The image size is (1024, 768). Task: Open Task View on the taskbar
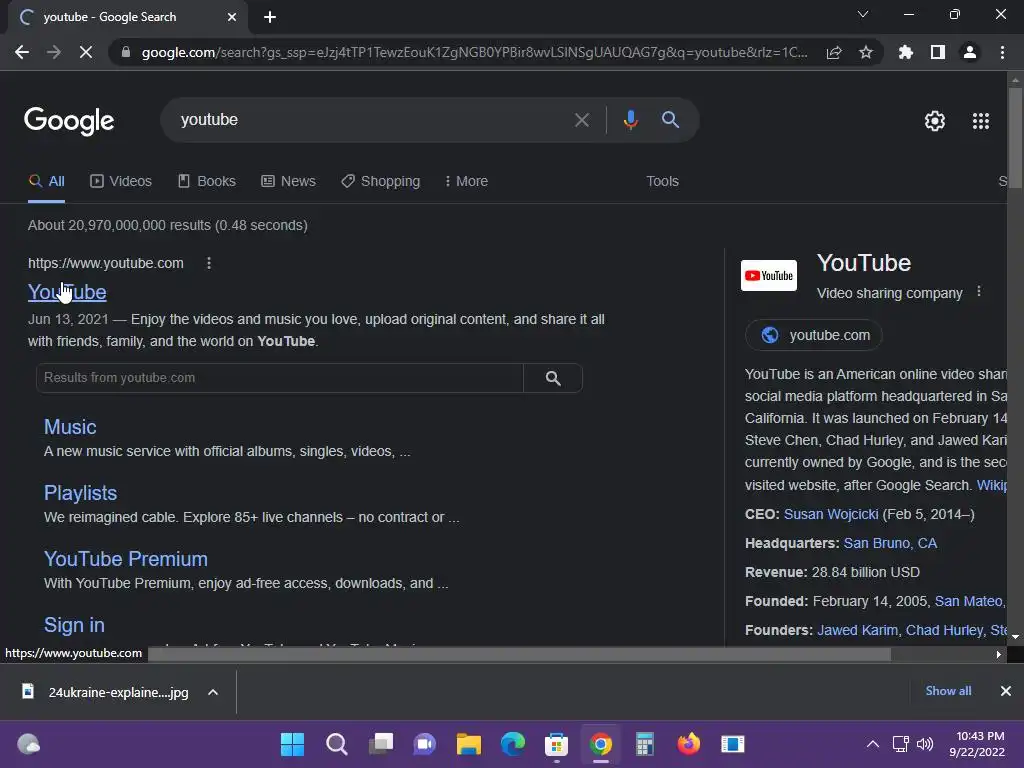tap(381, 744)
